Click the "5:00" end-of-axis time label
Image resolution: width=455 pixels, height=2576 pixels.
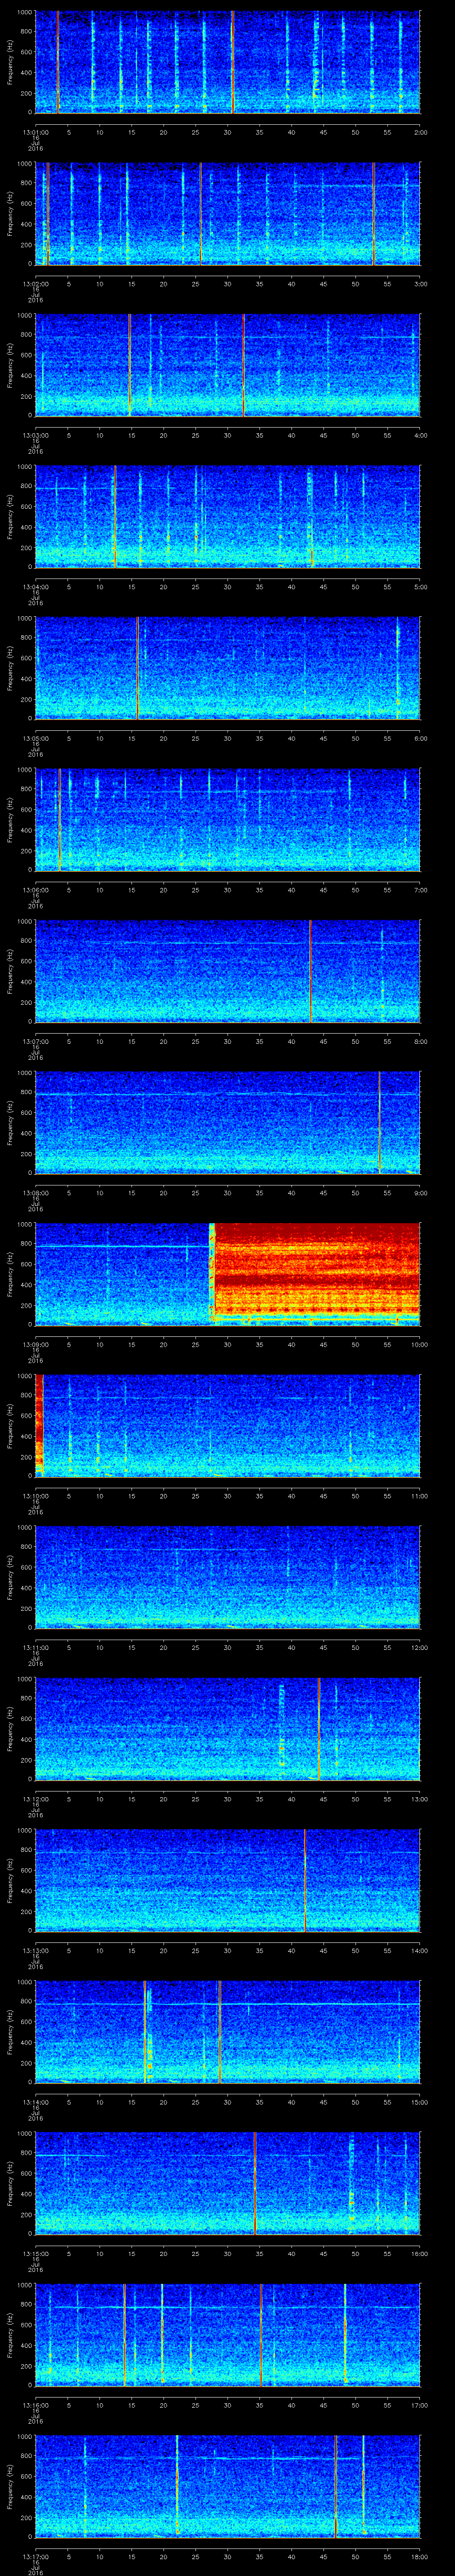(420, 587)
